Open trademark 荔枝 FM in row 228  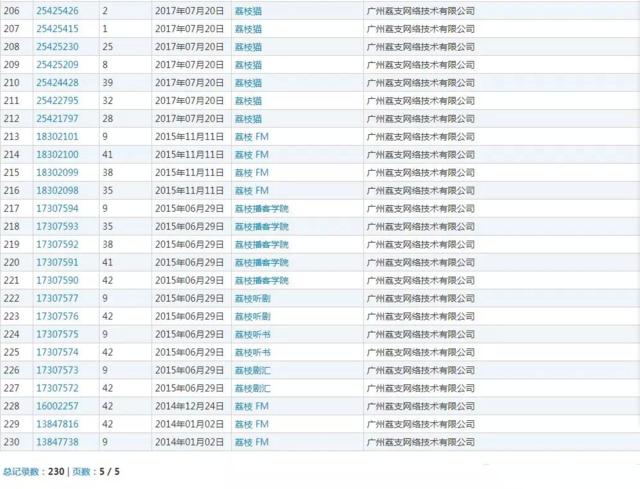[x=252, y=406]
